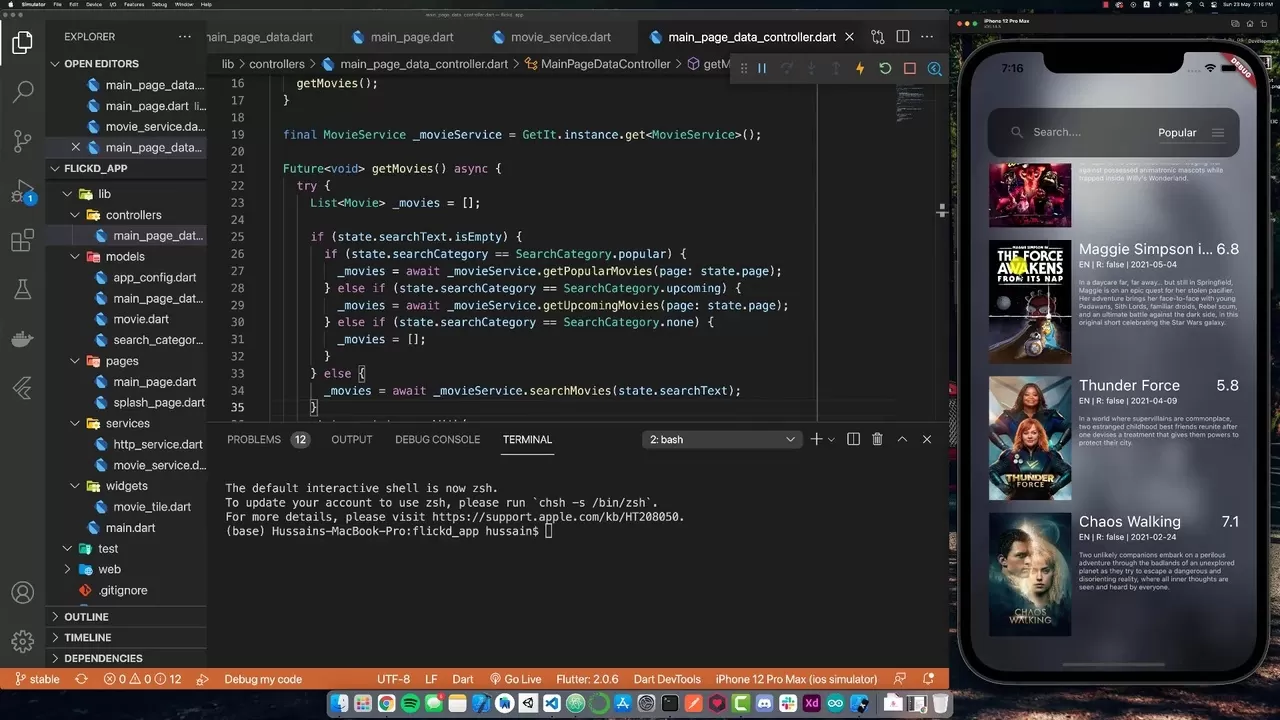Viewport: 1280px width, 720px height.
Task: Toggle the split editor layout icon
Action: (x=902, y=36)
